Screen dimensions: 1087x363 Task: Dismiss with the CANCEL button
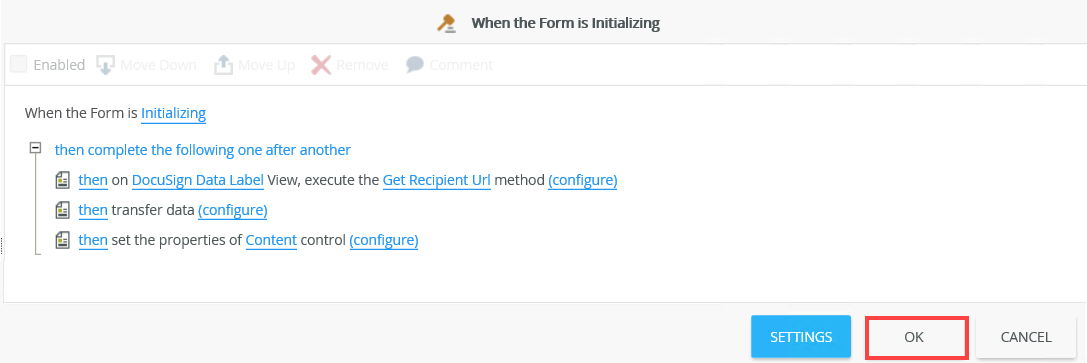point(1026,337)
